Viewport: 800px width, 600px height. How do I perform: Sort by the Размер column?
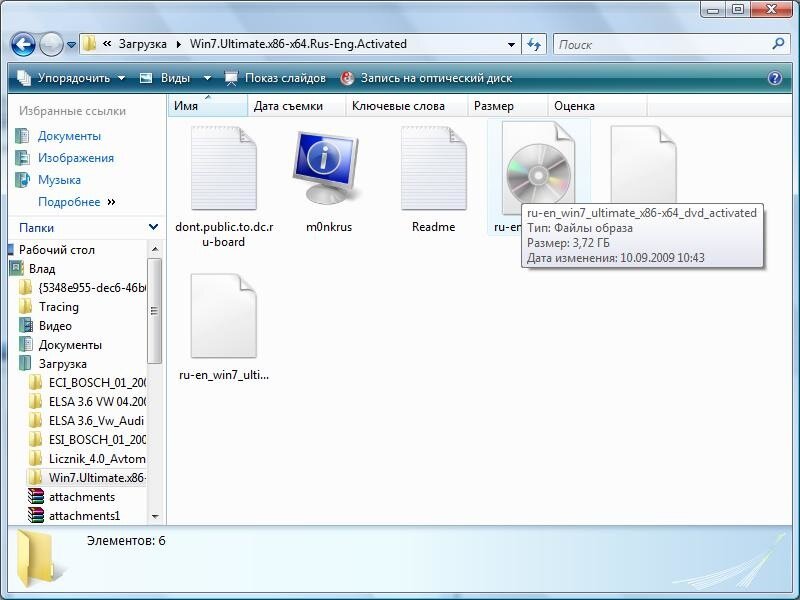coord(508,106)
